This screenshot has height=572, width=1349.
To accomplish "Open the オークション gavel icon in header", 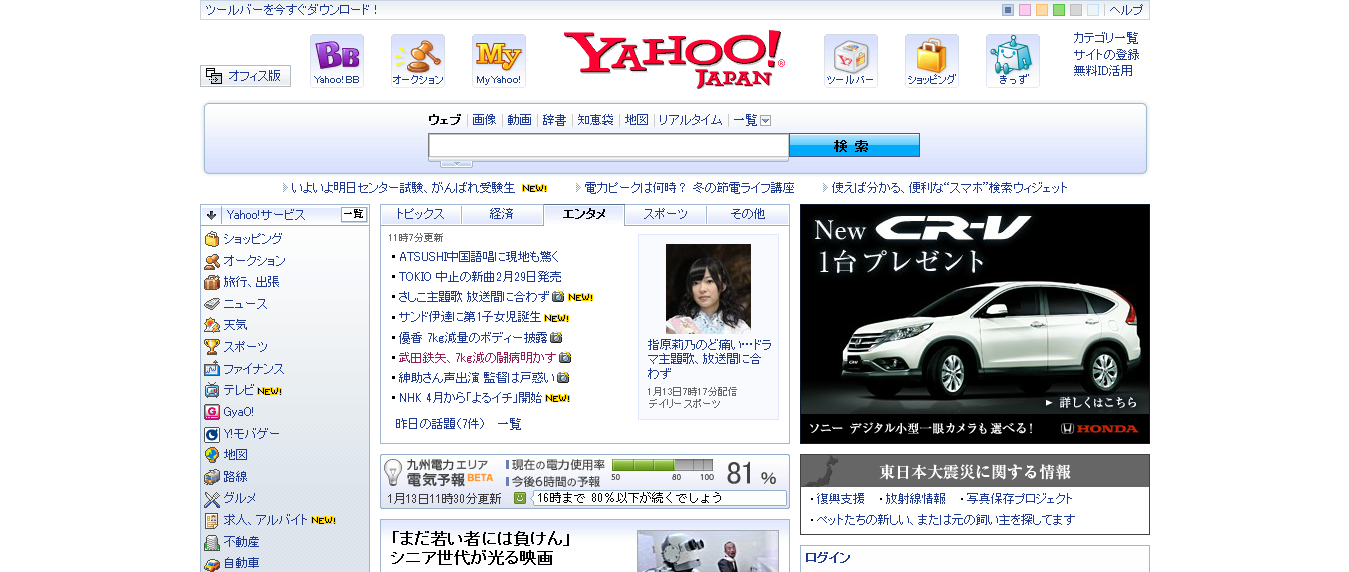I will [x=418, y=61].
